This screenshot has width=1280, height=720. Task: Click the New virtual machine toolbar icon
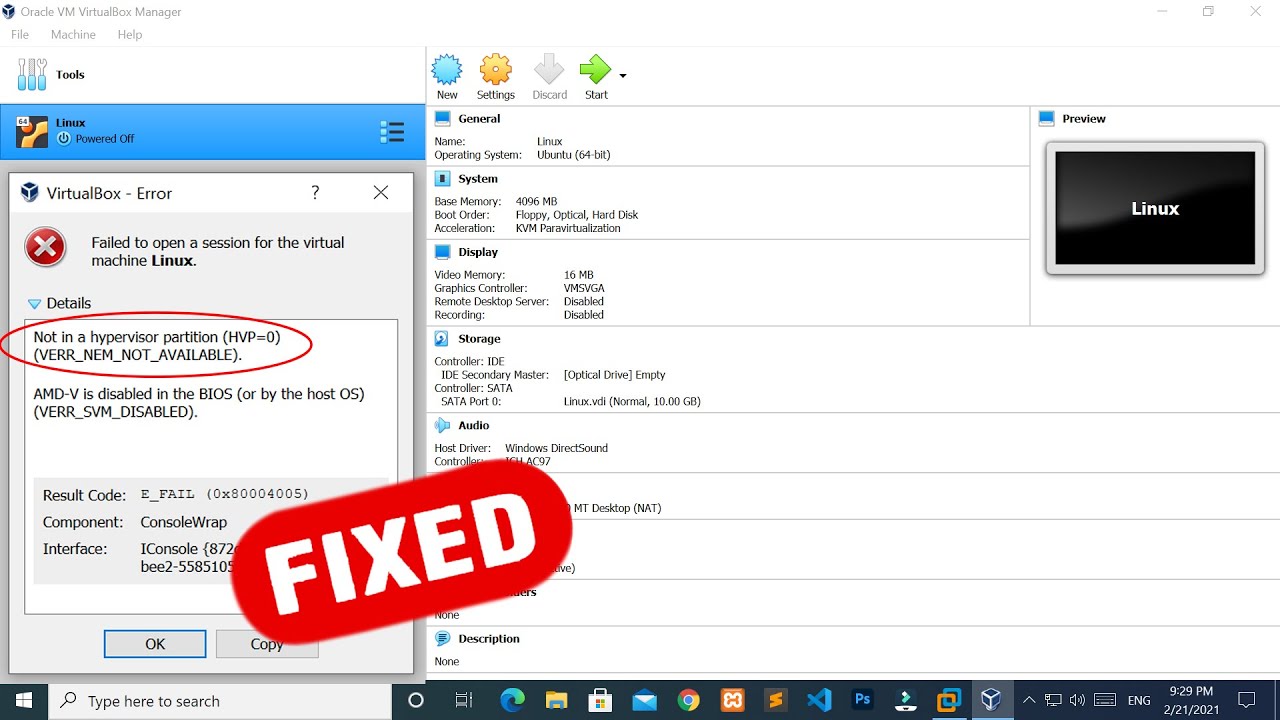447,70
